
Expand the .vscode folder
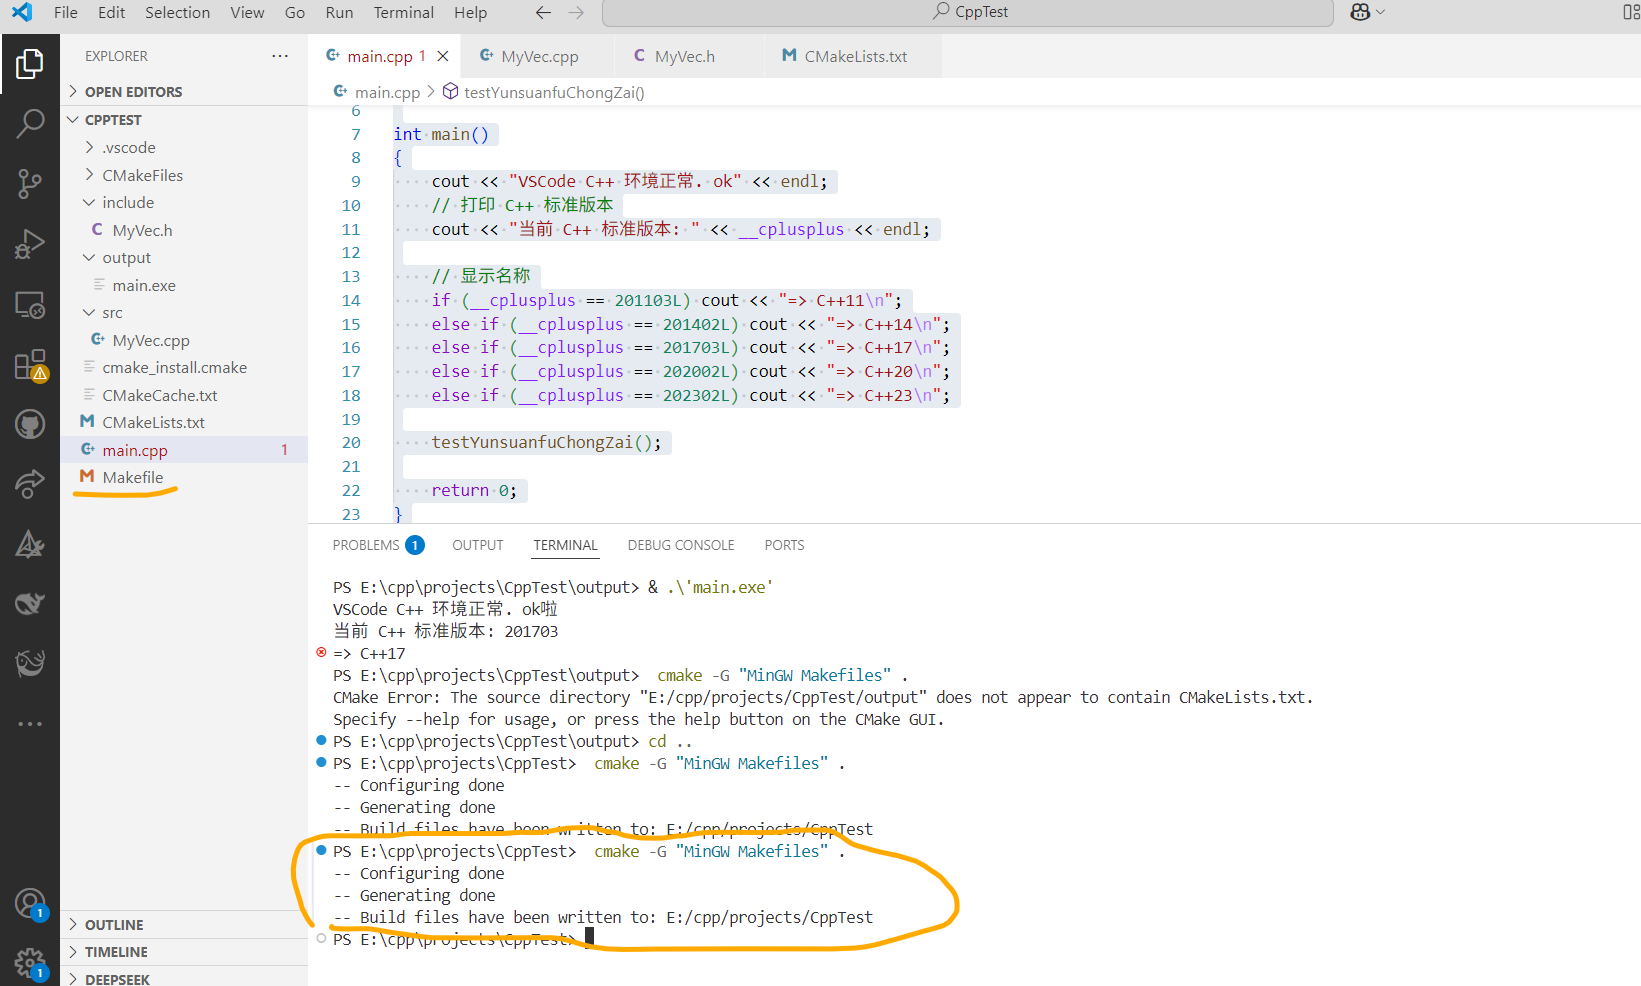pos(184,147)
